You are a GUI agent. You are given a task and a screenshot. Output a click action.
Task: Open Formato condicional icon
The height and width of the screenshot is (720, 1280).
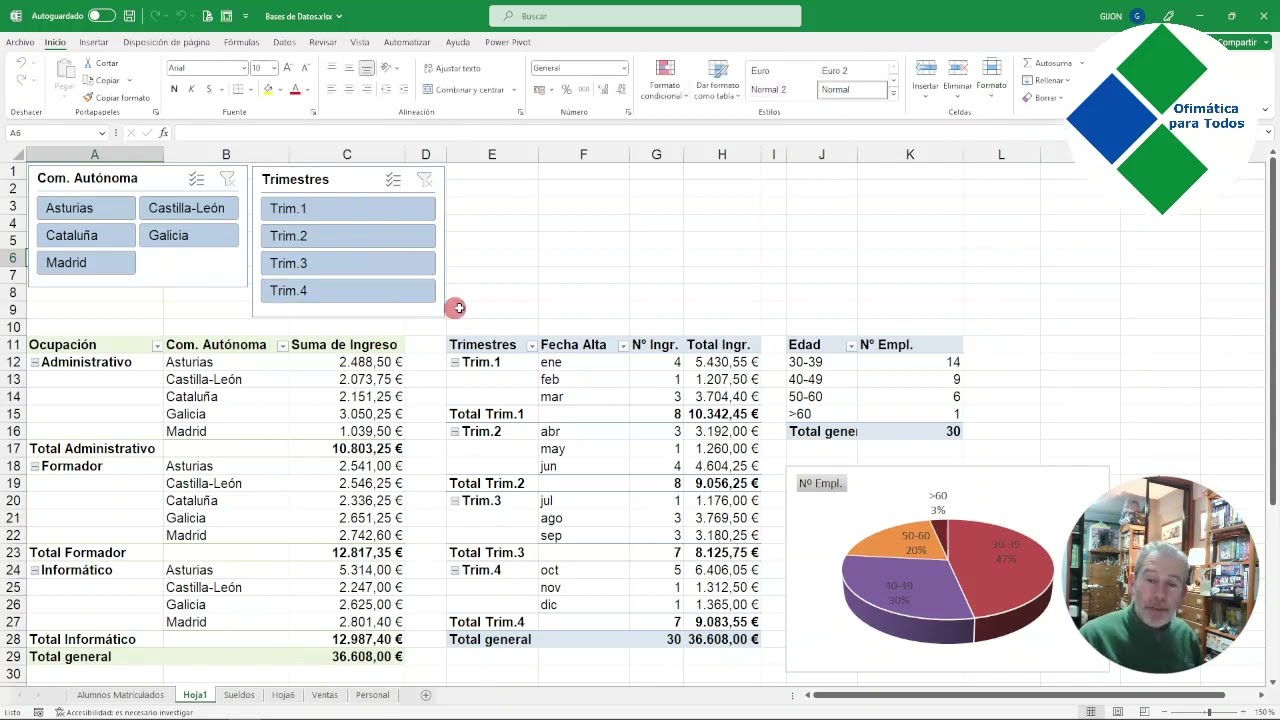pyautogui.click(x=665, y=68)
